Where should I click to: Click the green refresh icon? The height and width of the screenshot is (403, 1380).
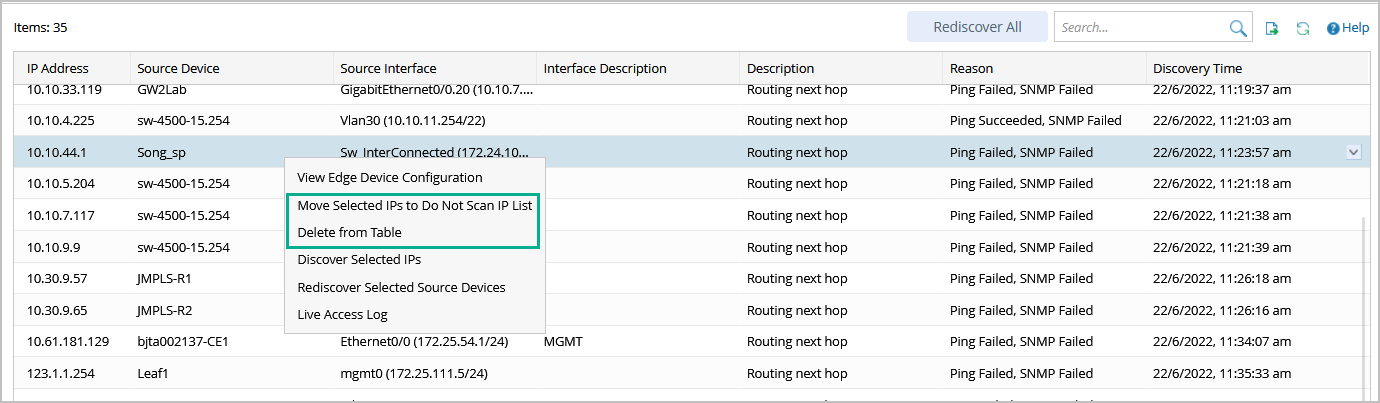[x=1302, y=28]
